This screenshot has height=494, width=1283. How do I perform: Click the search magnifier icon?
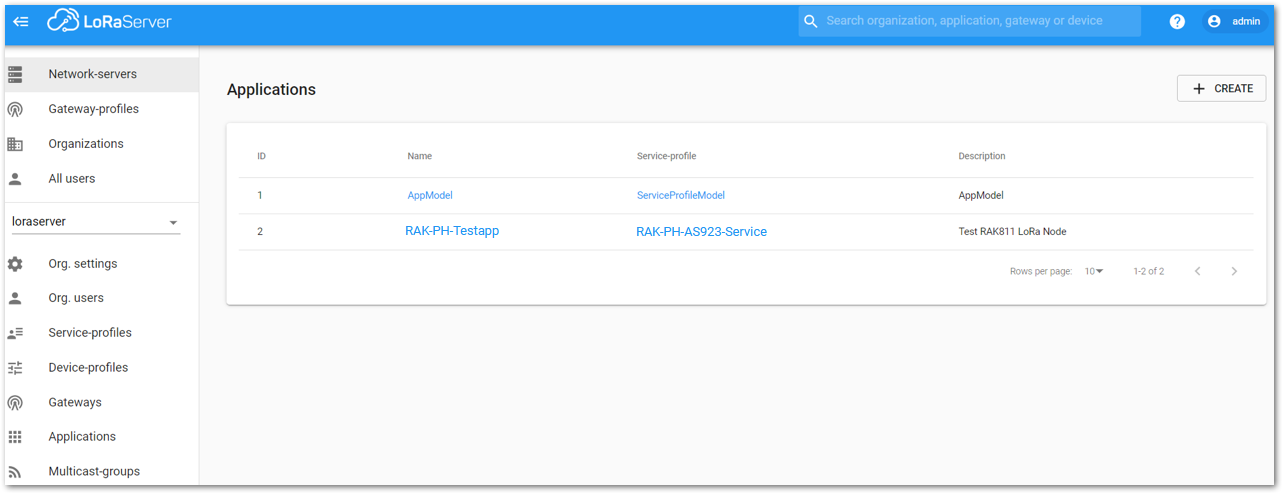pos(811,21)
